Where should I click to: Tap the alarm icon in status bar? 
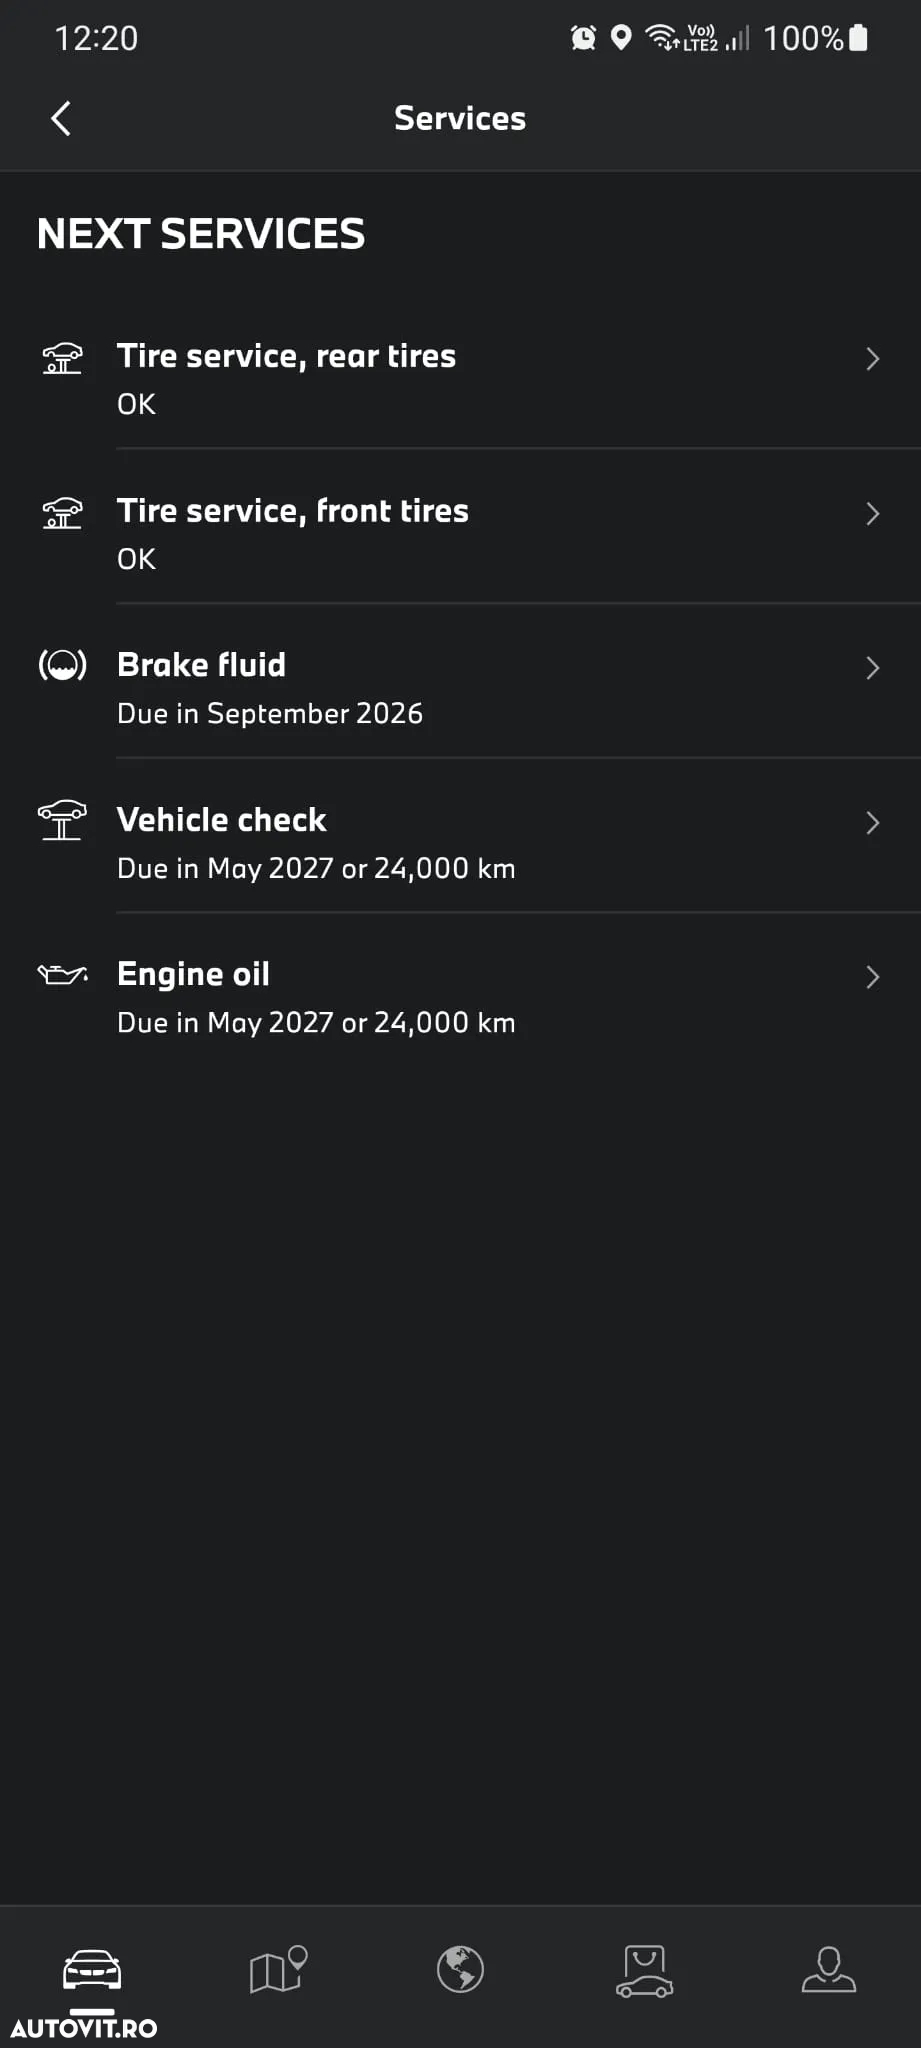pos(583,38)
